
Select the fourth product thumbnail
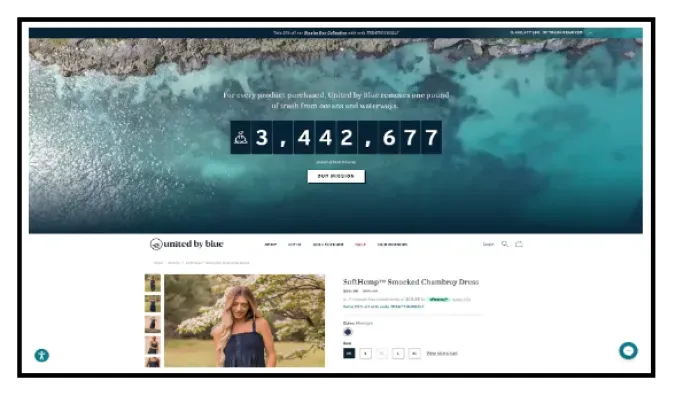point(152,345)
